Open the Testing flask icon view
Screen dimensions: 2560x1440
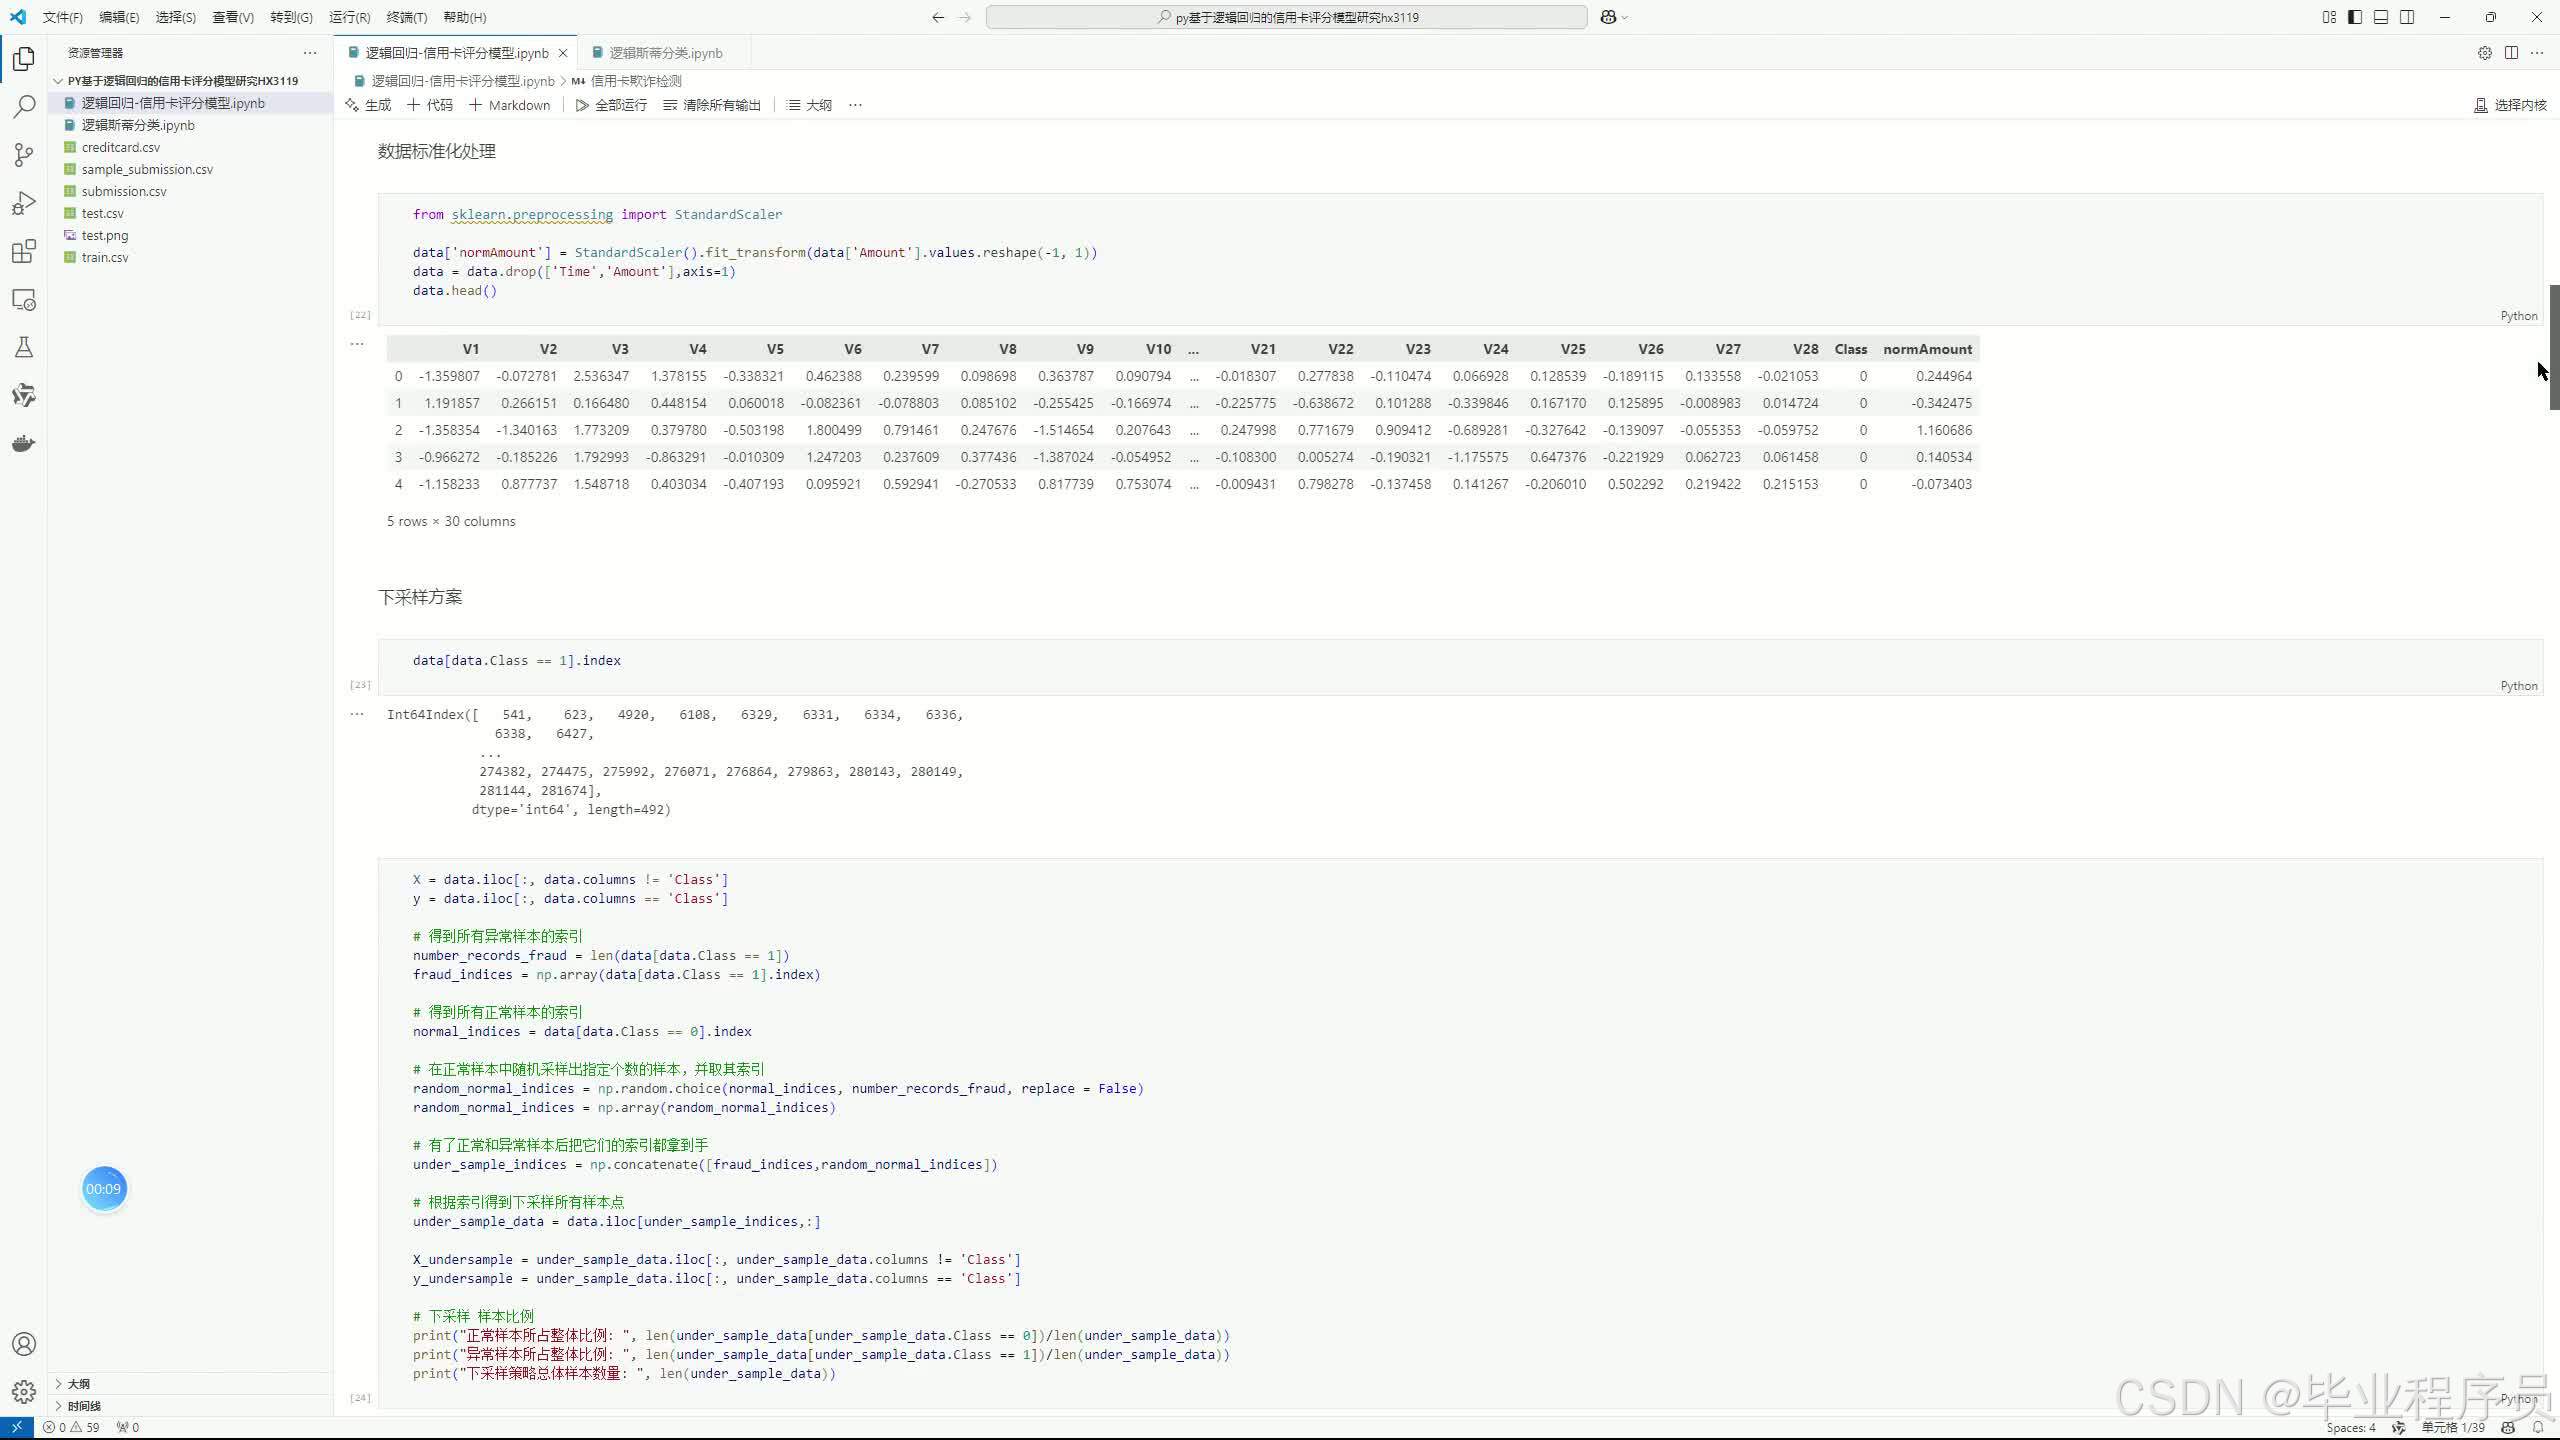[24, 347]
